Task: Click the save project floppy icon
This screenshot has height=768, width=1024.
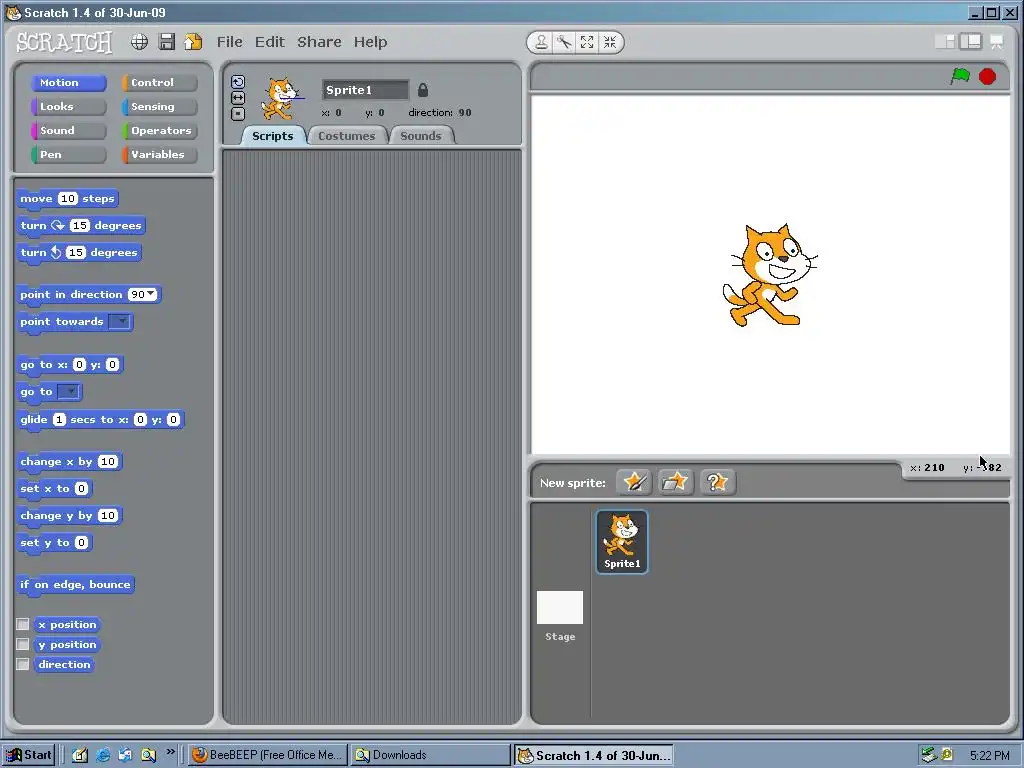Action: 167,42
